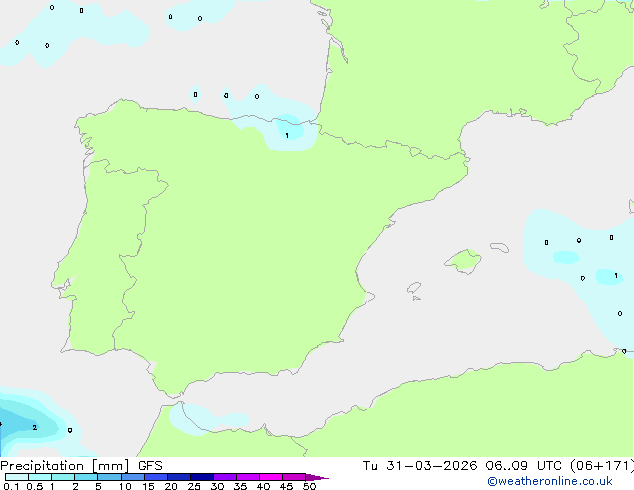This screenshot has height=490, width=634.
Task: Select the dark blue legend swatch between 25 and 30
Action: pyautogui.click(x=202, y=477)
